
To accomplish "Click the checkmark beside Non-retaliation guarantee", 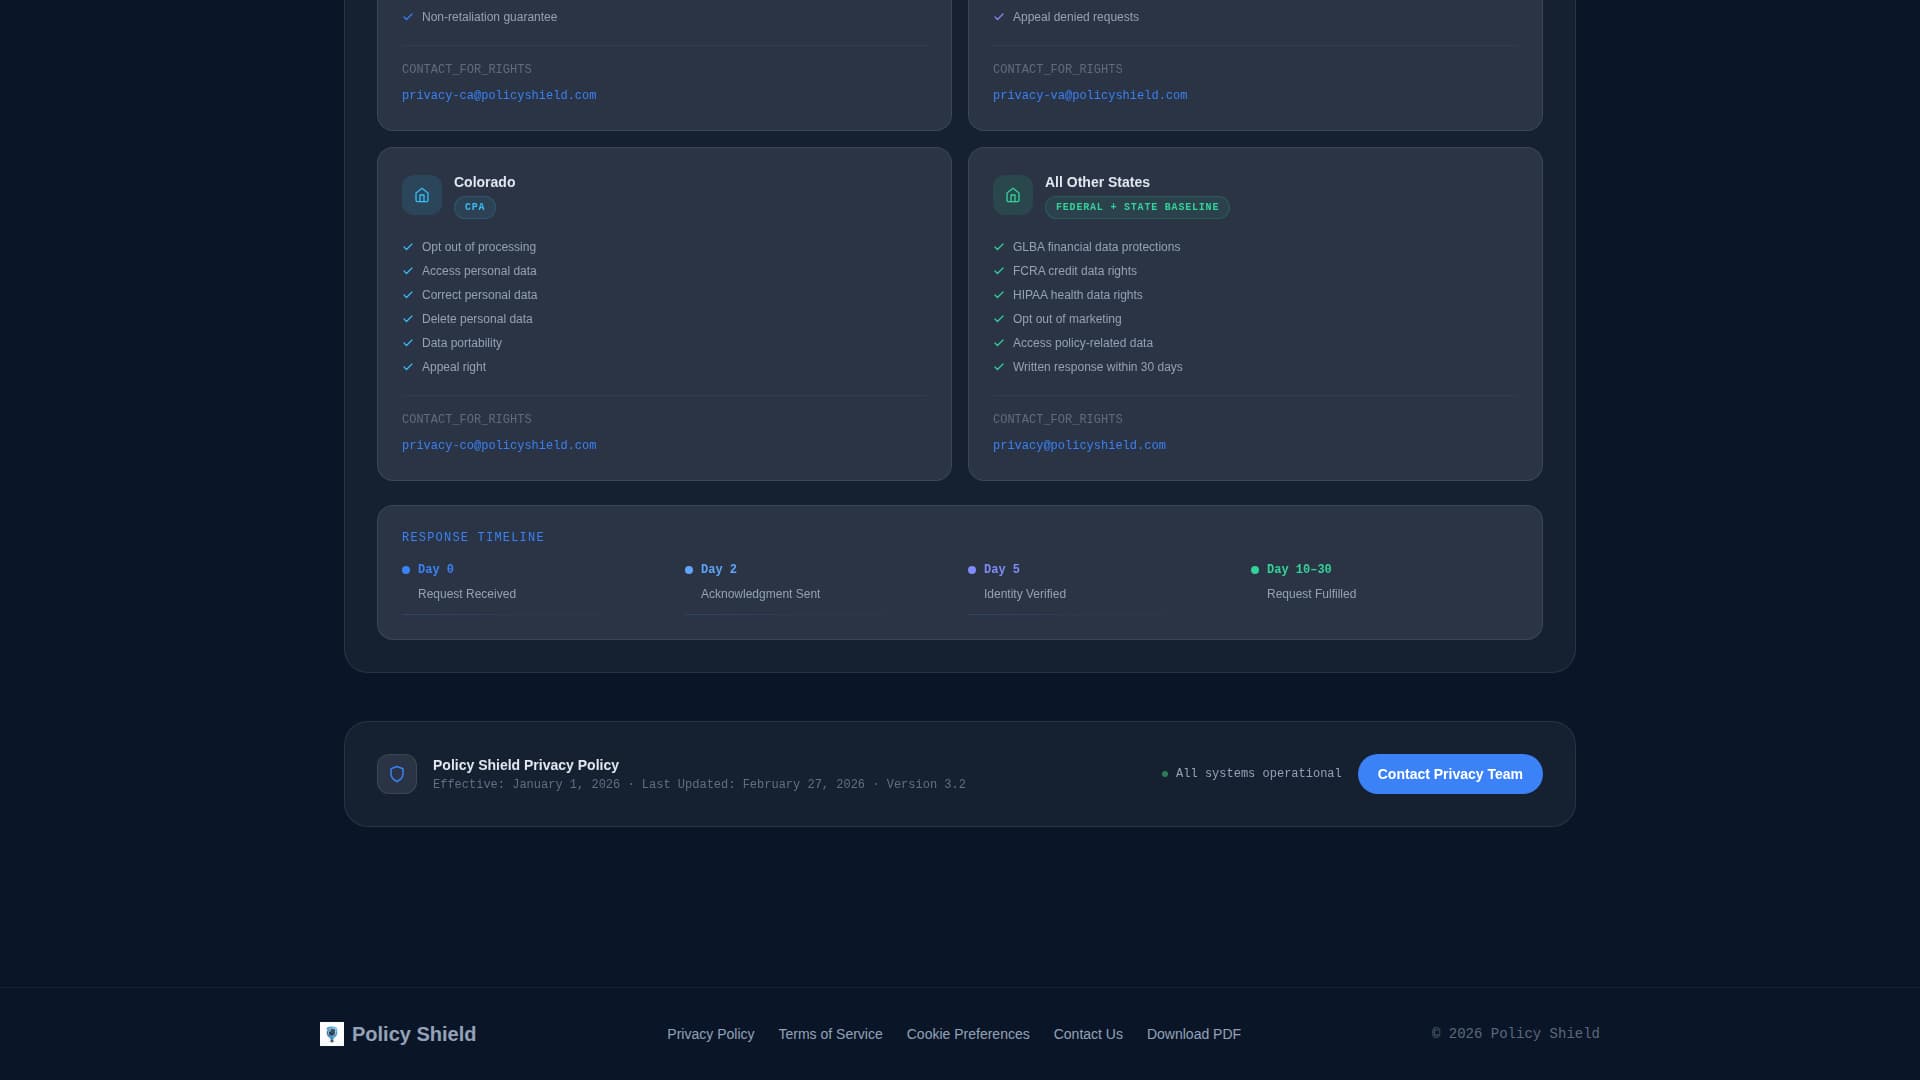I will coord(407,16).
